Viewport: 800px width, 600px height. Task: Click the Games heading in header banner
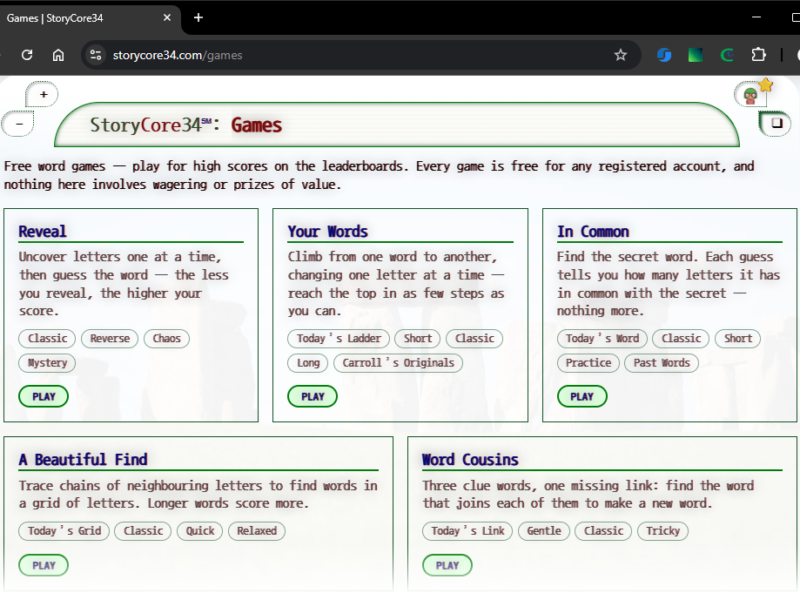(x=257, y=125)
